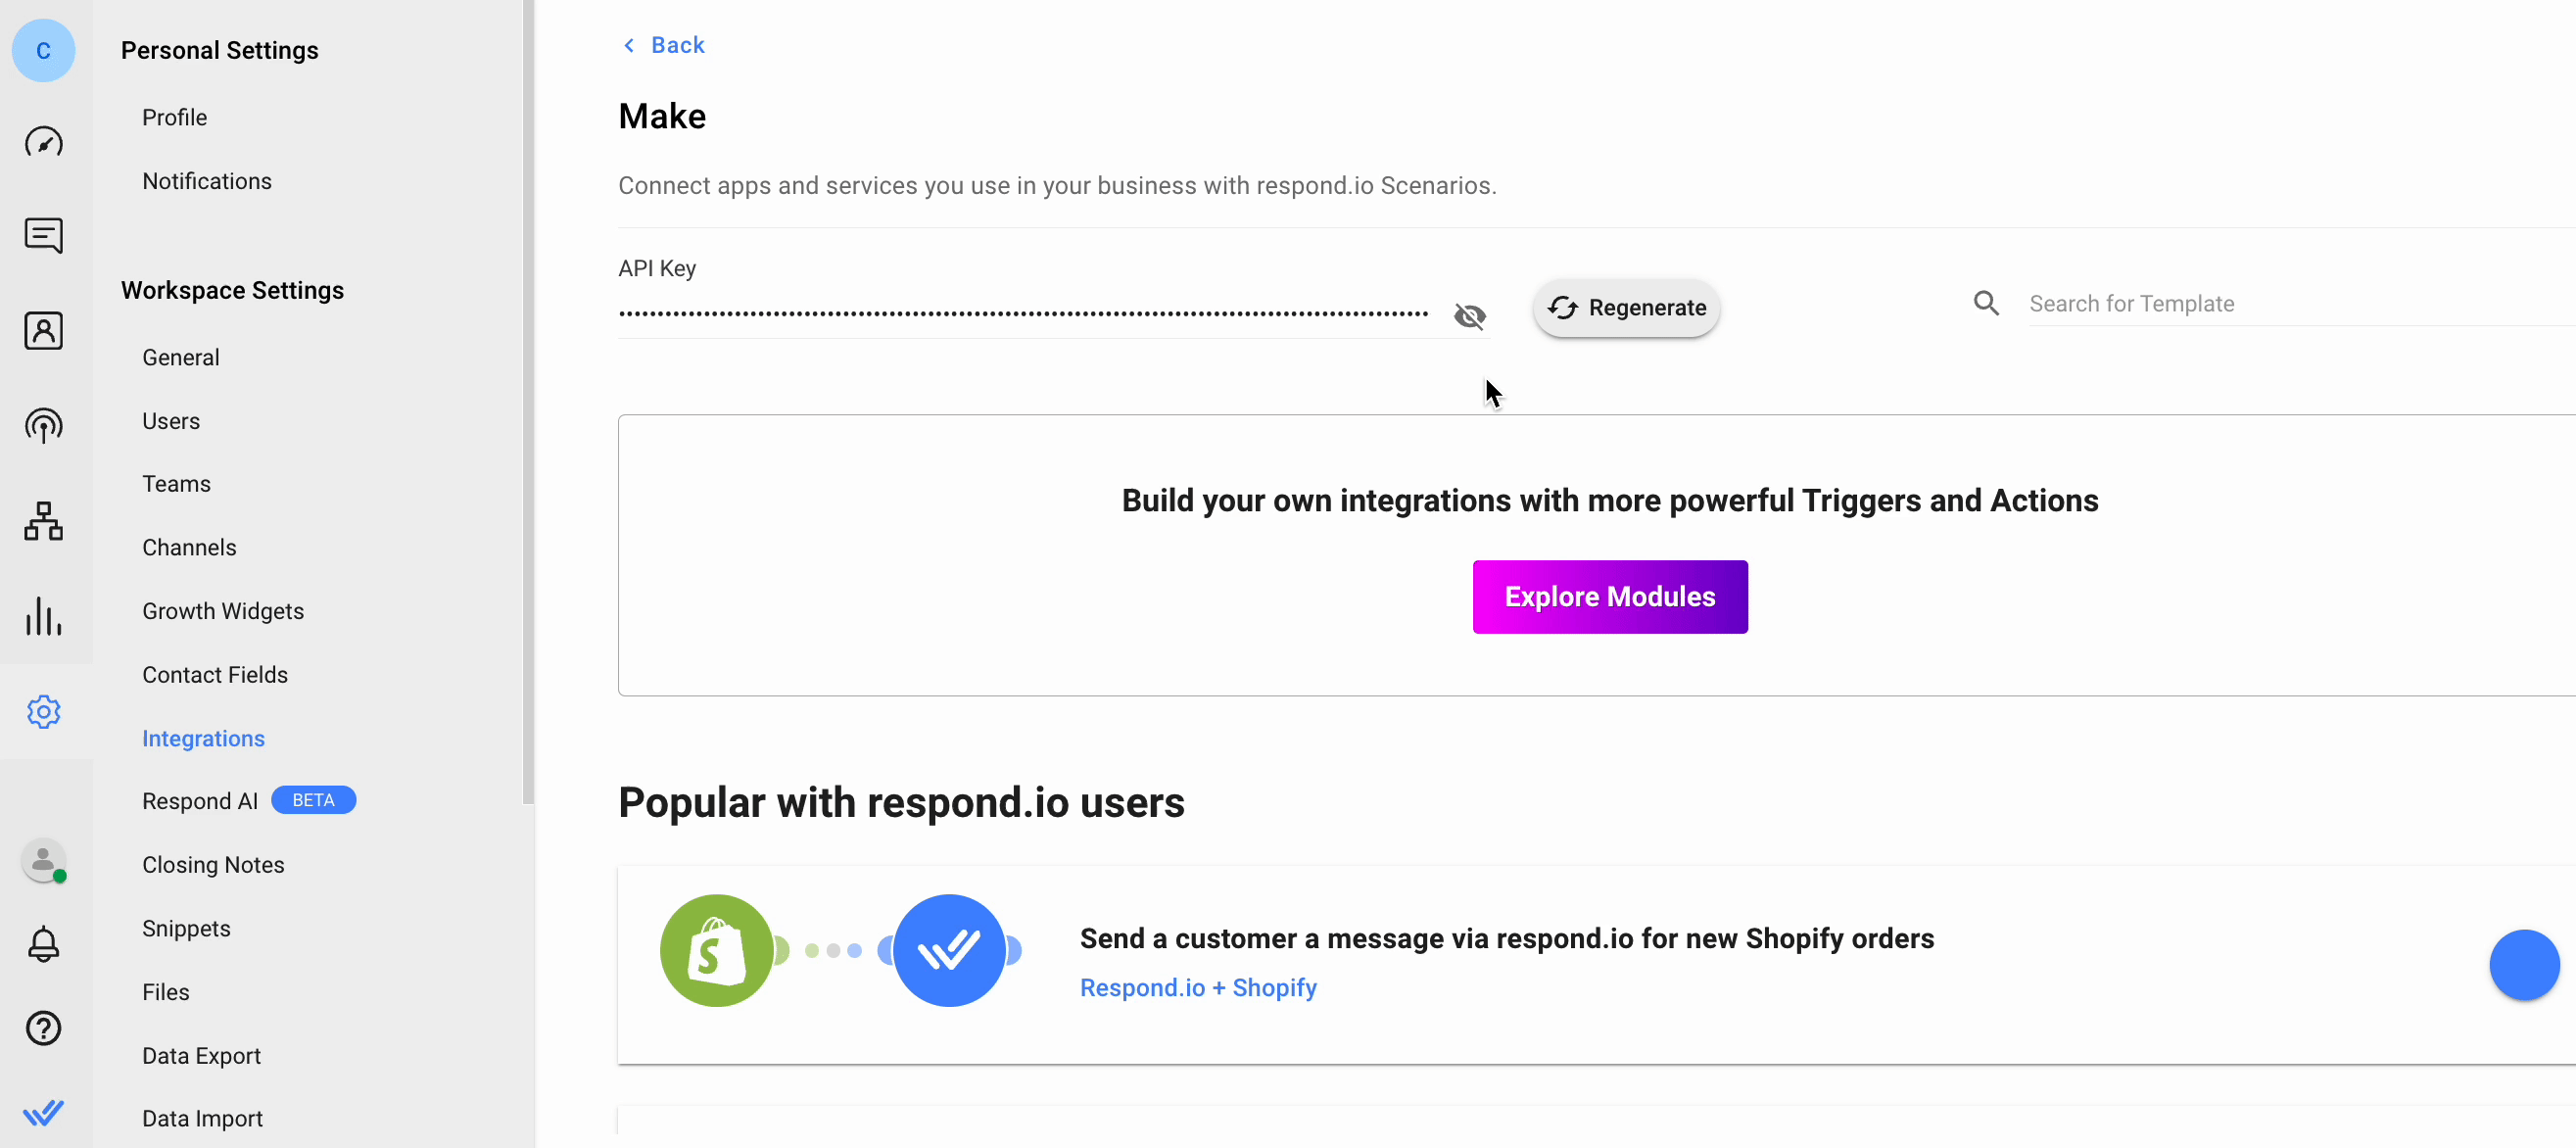Viewport: 2576px width, 1148px height.
Task: Click the Notifications bell icon
Action: [44, 942]
